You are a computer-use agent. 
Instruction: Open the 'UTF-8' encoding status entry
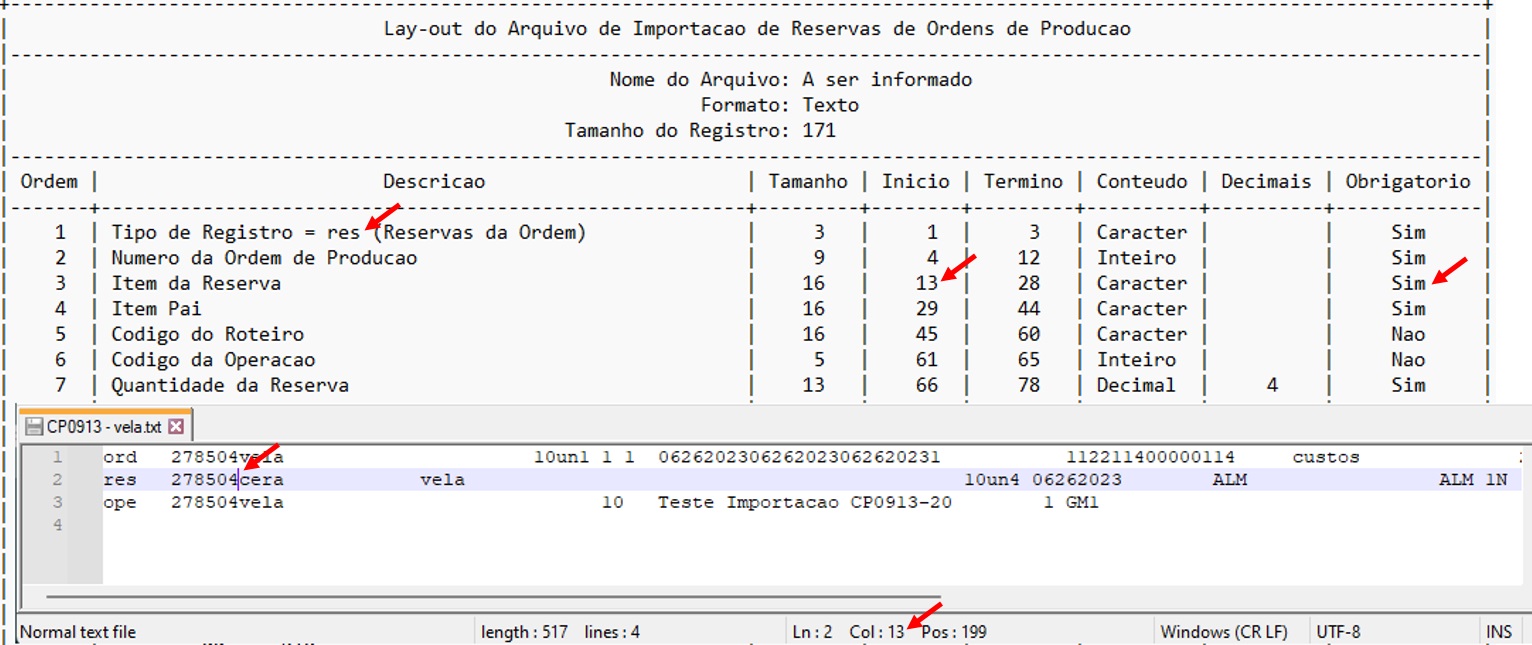point(1339,632)
